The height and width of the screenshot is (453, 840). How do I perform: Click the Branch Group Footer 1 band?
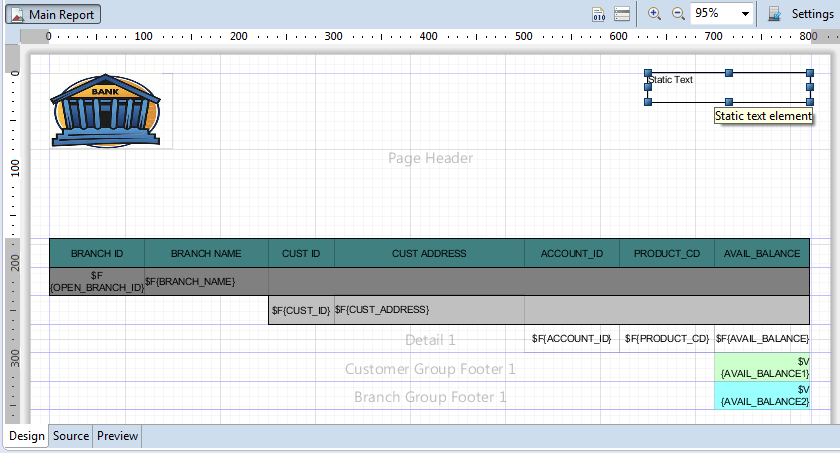coord(430,397)
